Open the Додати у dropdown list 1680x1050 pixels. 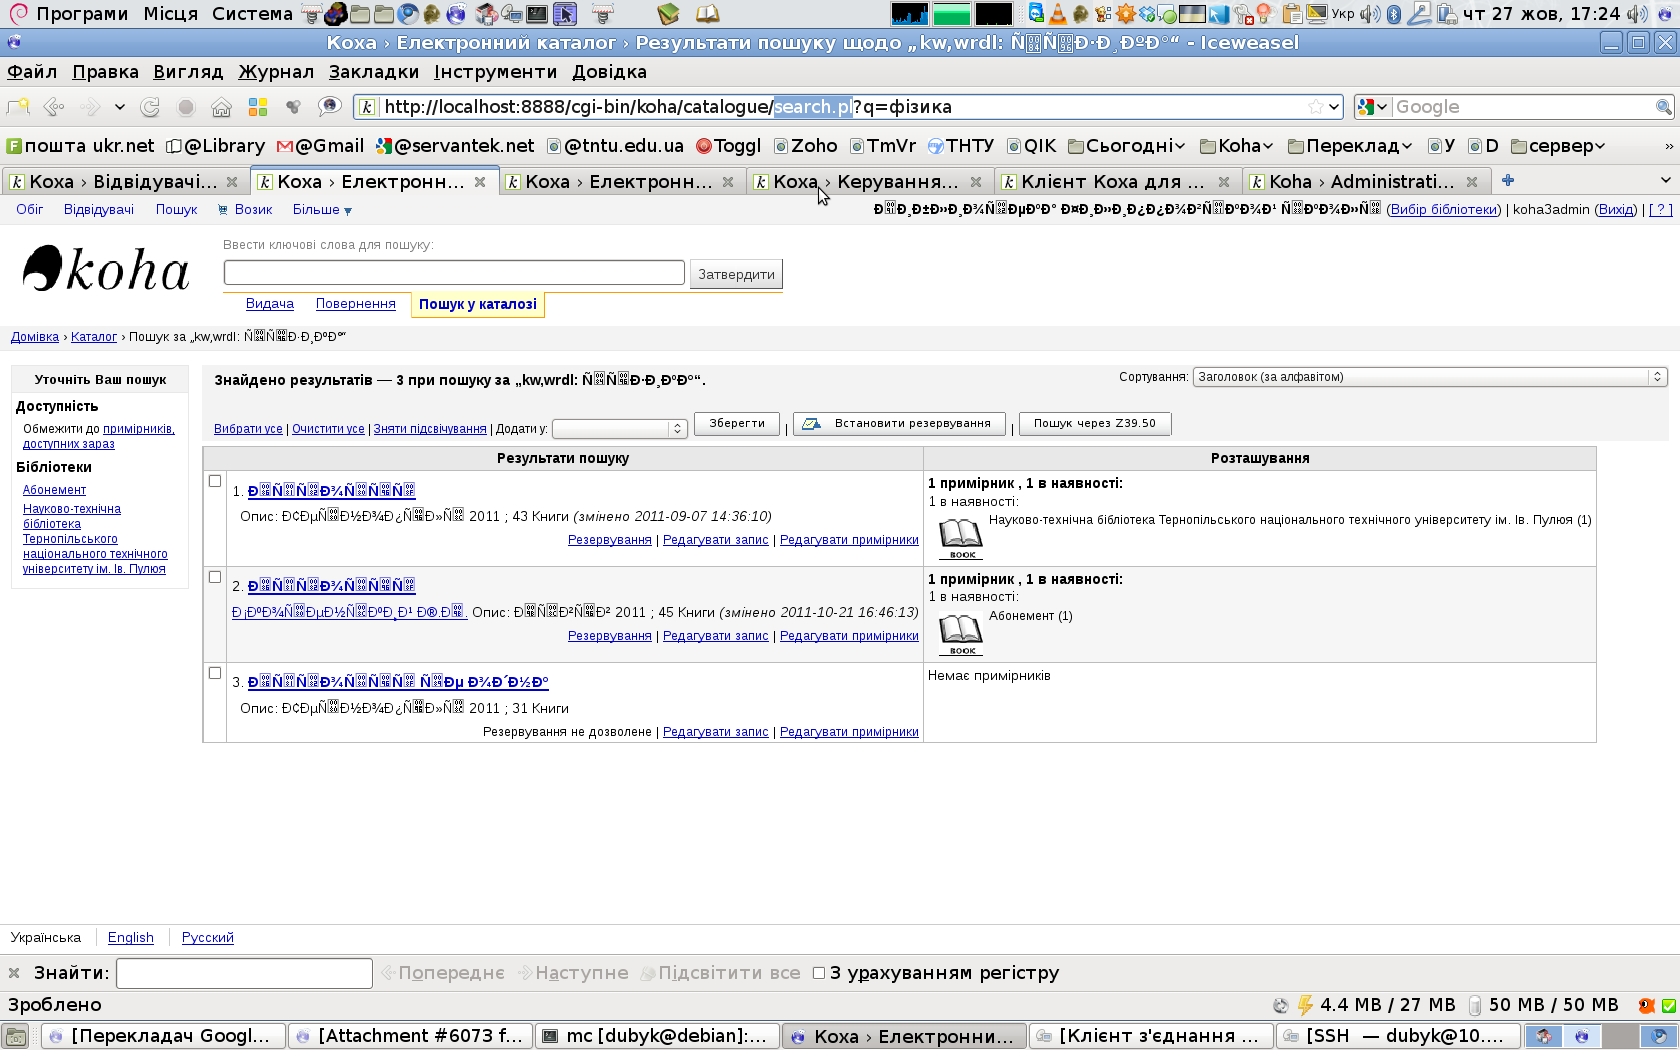pos(619,429)
